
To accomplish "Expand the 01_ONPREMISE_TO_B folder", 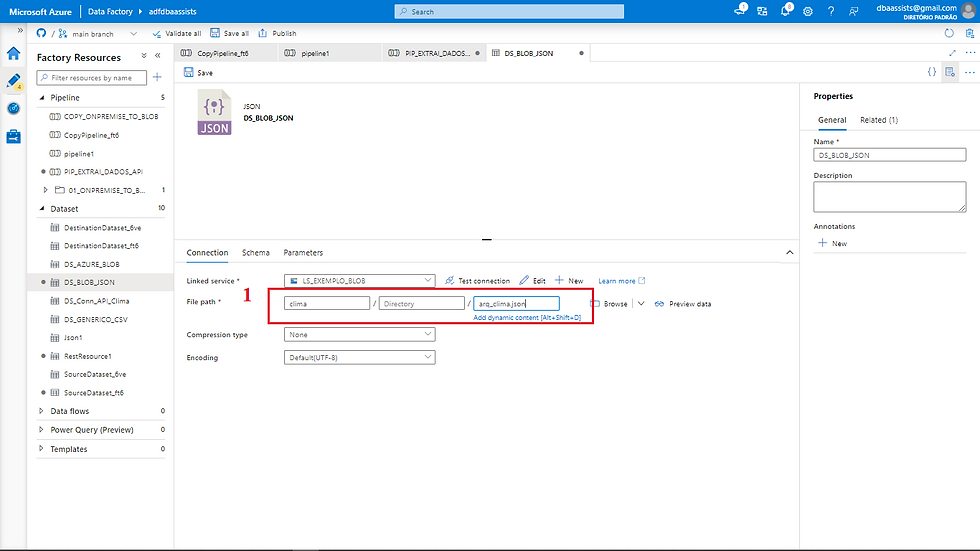I will click(x=46, y=190).
